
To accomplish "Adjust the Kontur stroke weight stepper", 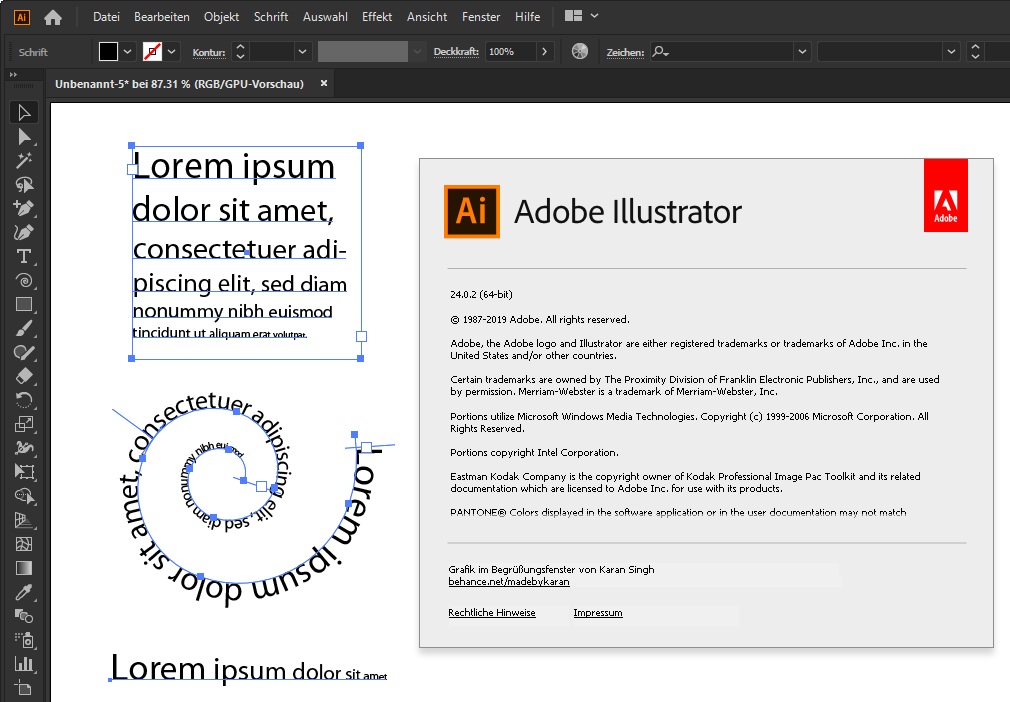I will pos(240,52).
